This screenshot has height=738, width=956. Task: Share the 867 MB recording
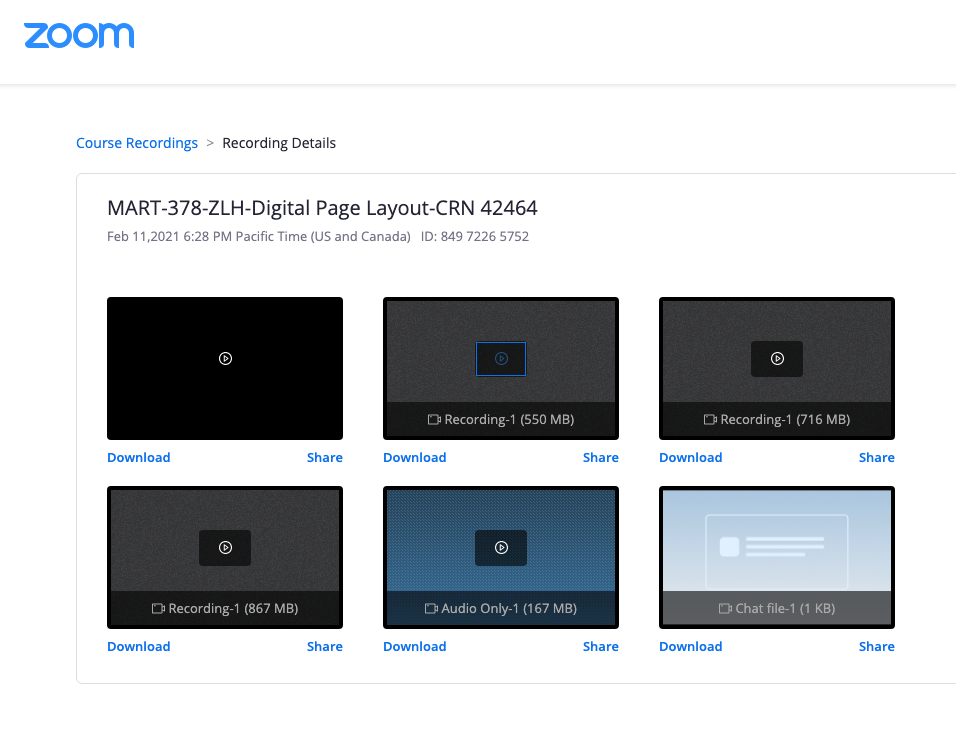tap(324, 647)
